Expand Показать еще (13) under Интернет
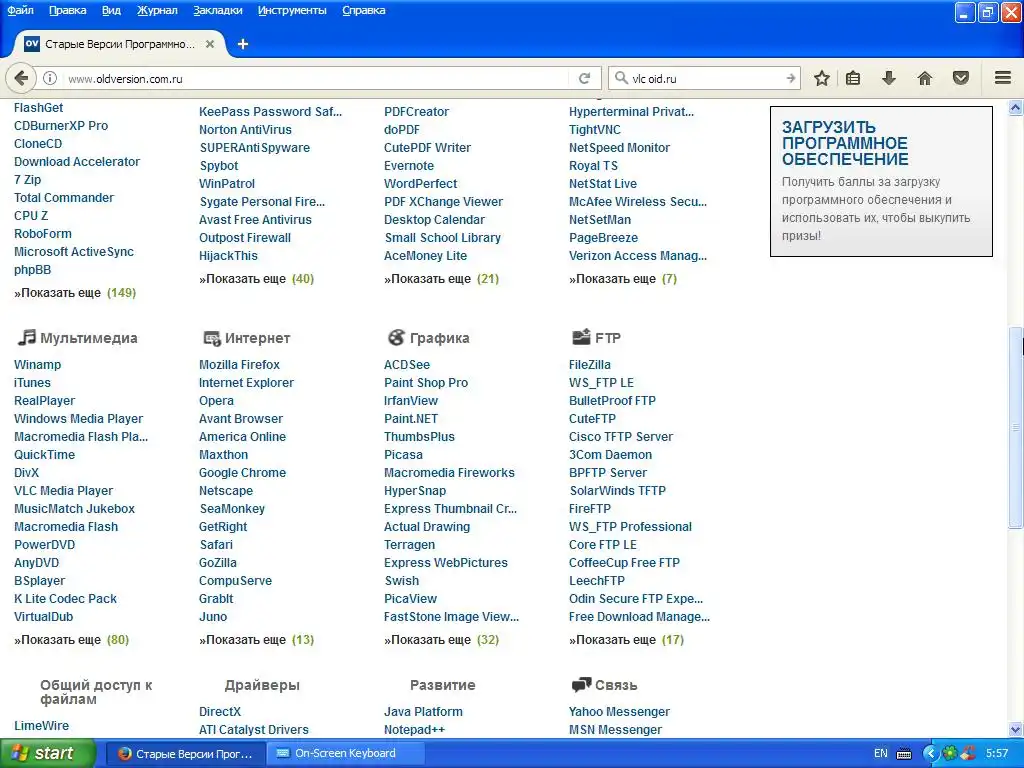1024x768 pixels. (x=257, y=640)
